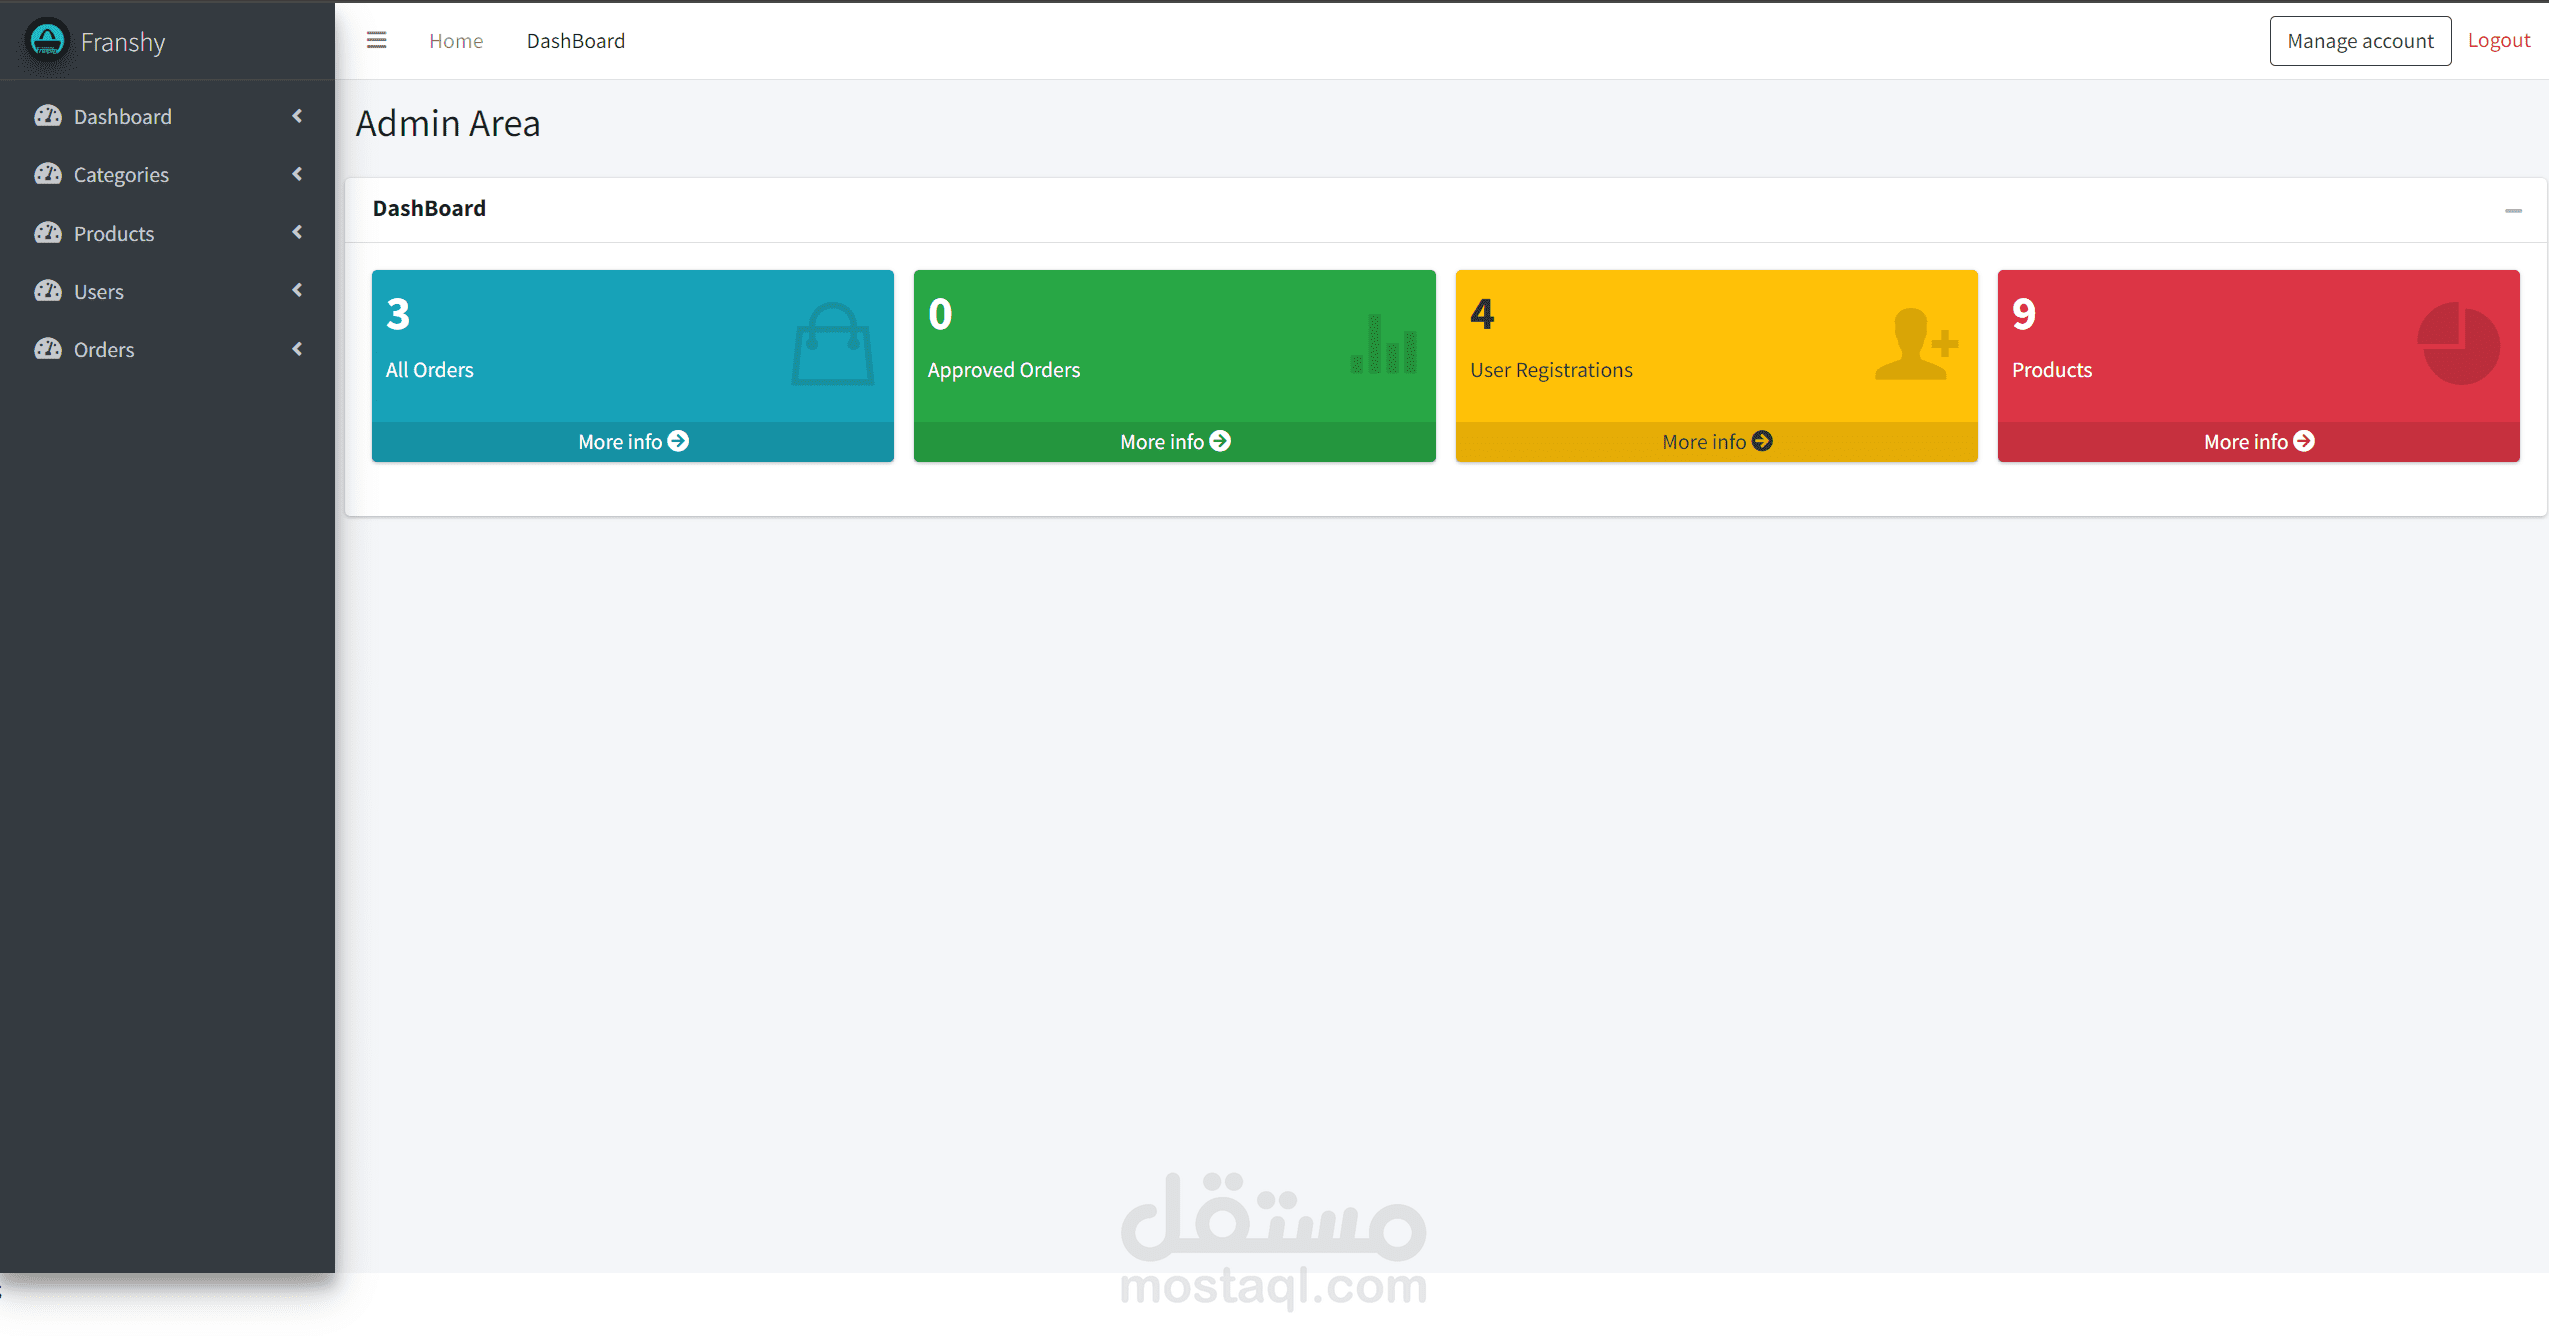Click the add-user icon on User Registrations

point(1915,344)
